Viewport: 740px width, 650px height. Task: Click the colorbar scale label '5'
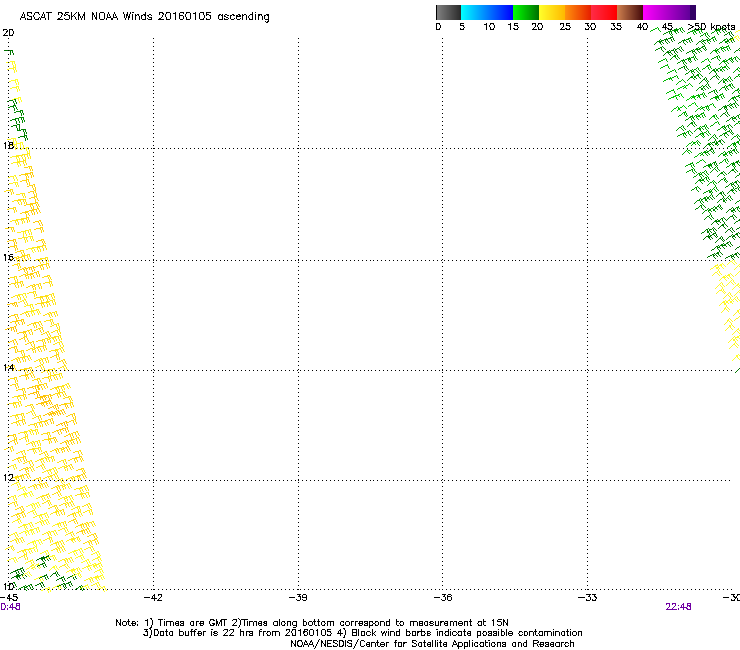[462, 27]
